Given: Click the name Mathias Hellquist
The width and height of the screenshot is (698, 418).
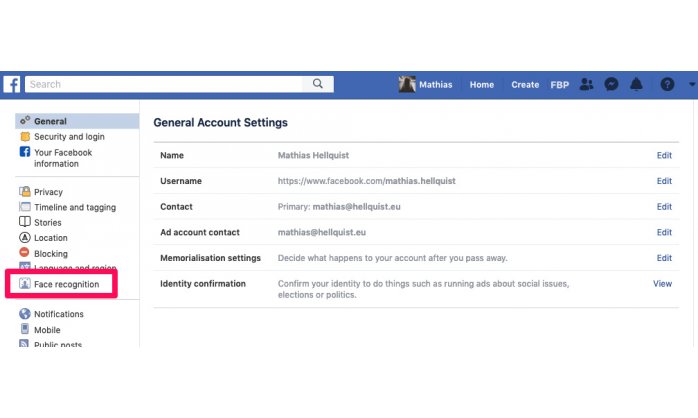Looking at the screenshot, I should (313, 155).
